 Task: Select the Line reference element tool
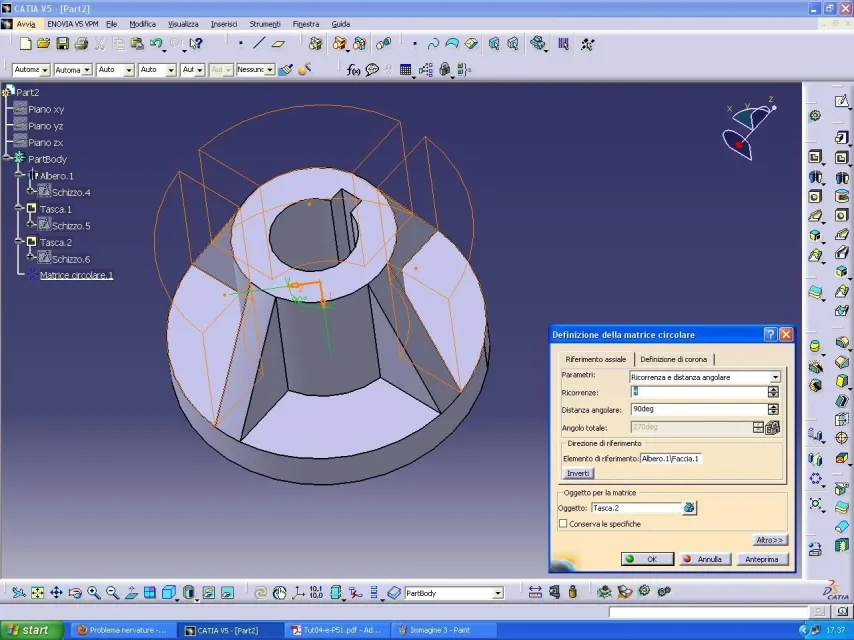click(x=259, y=44)
